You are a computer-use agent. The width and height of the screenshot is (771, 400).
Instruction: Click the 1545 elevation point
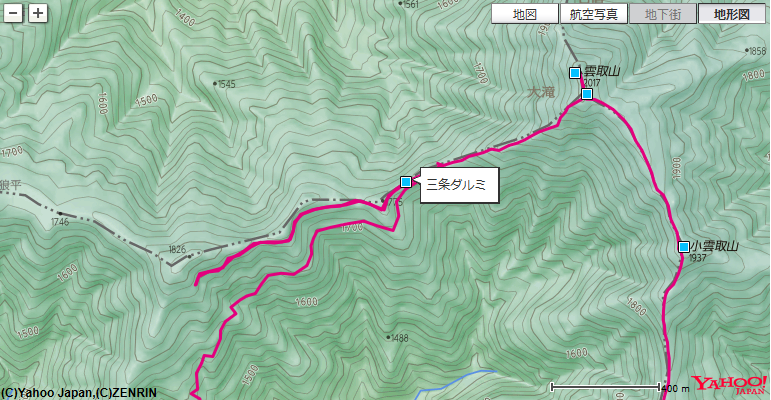pyautogui.click(x=215, y=84)
